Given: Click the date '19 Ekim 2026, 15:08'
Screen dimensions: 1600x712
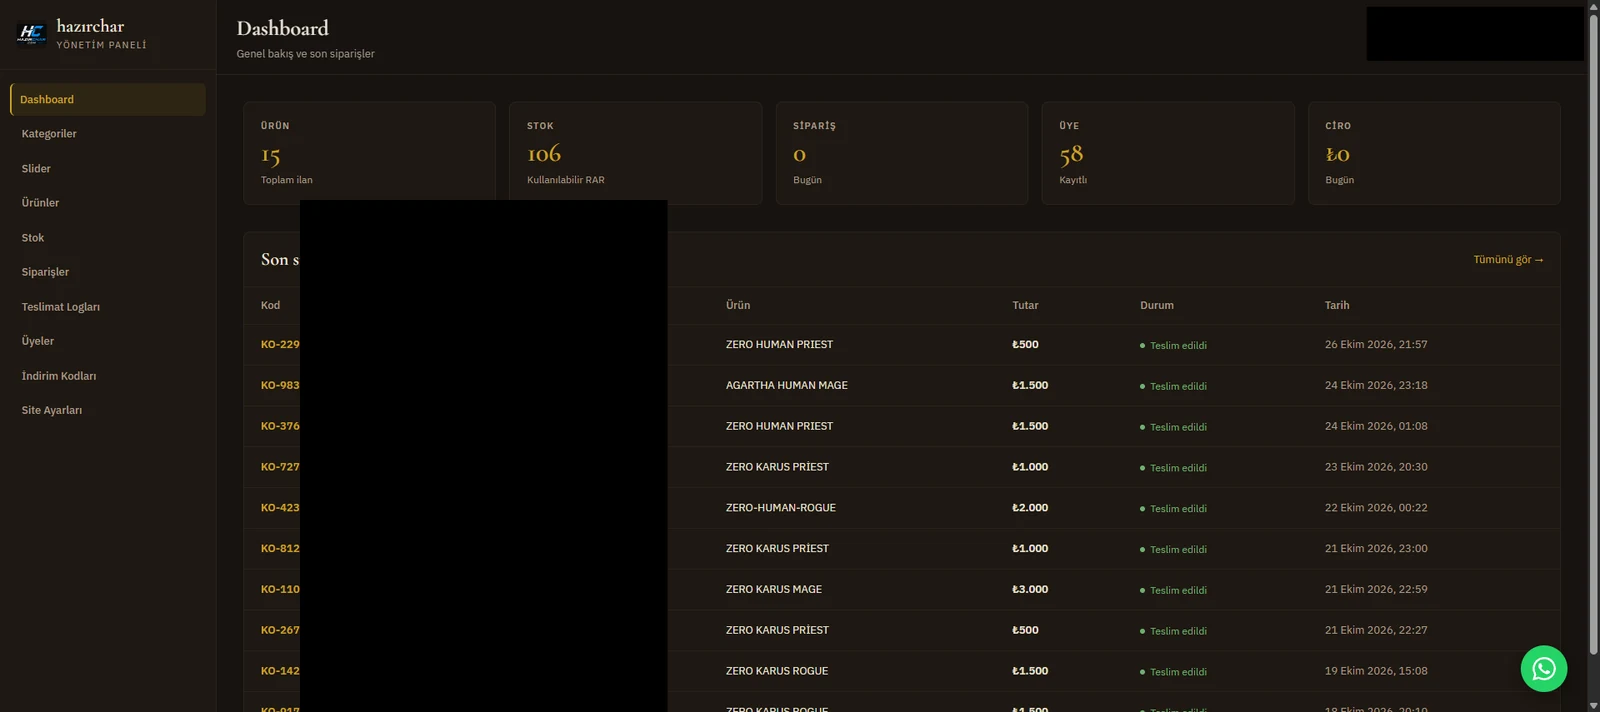Looking at the screenshot, I should pyautogui.click(x=1376, y=671).
